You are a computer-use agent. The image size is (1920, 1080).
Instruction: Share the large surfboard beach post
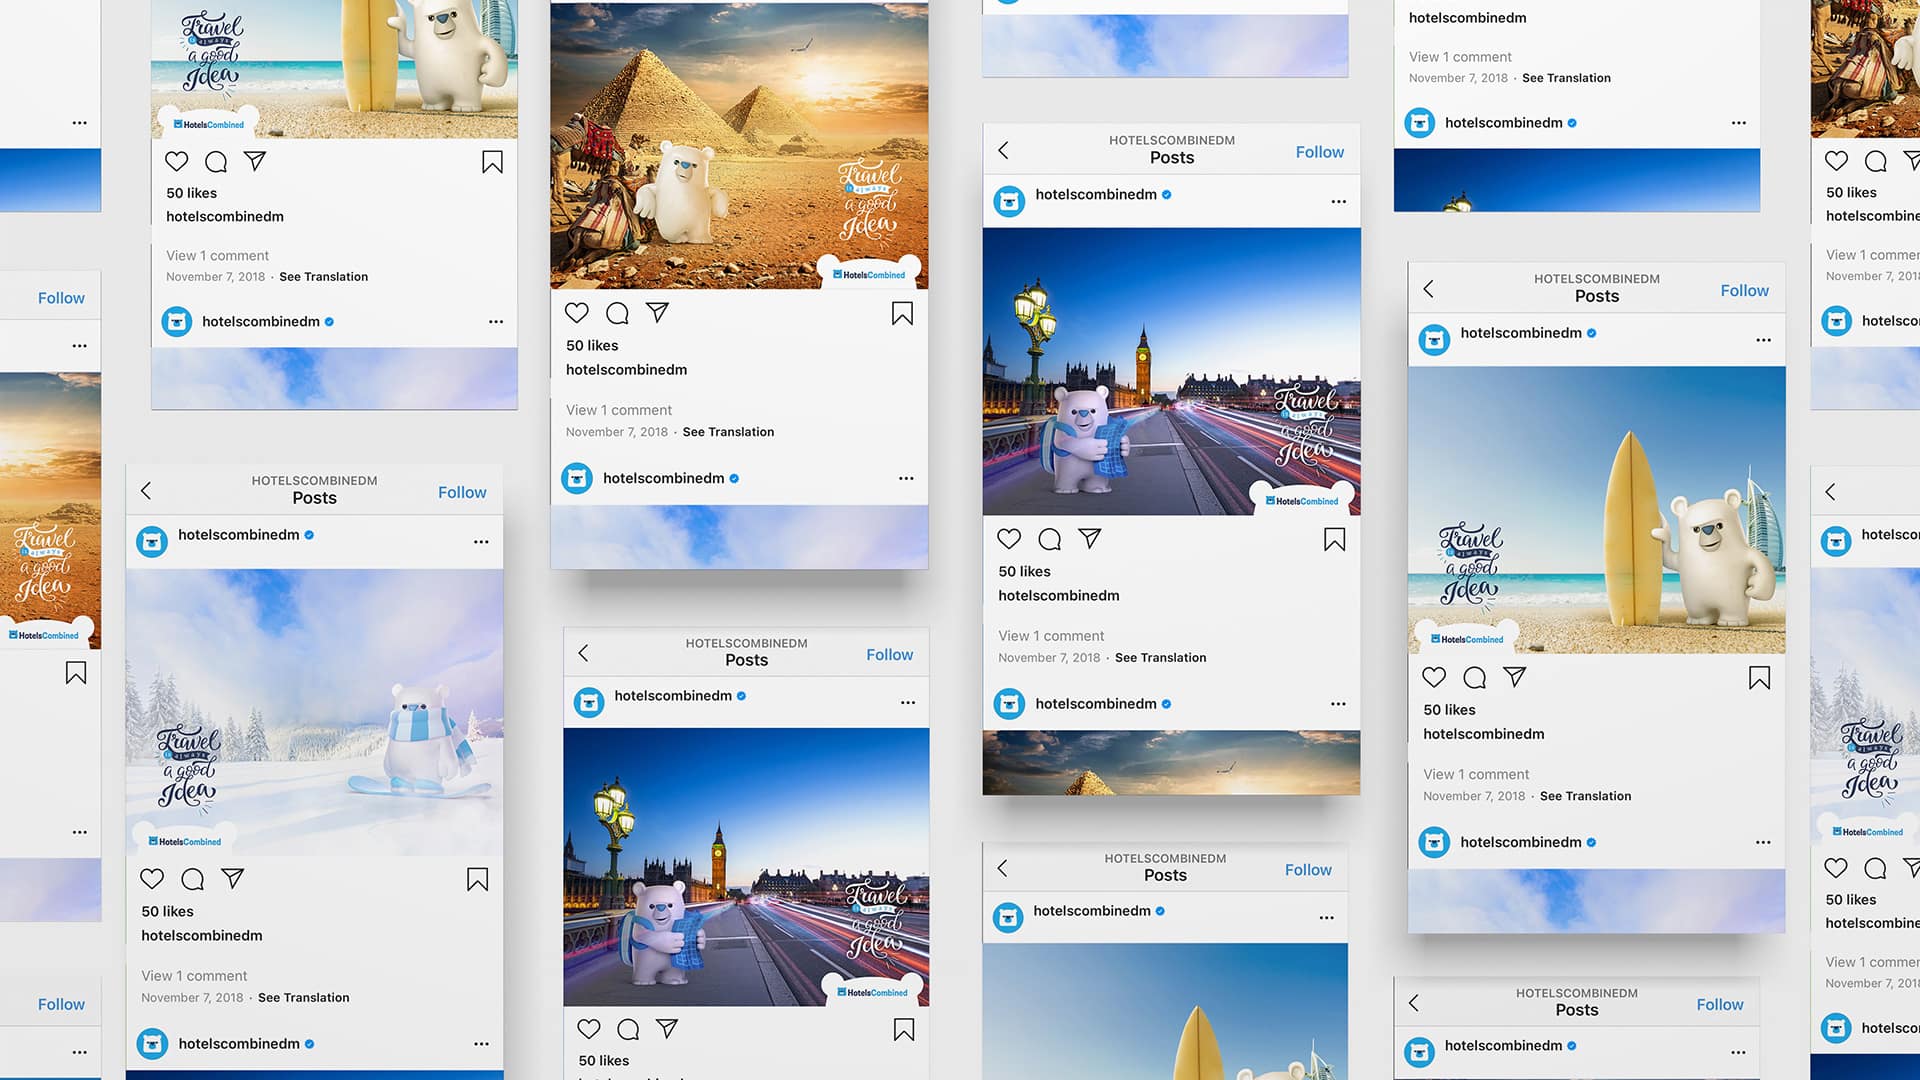click(1514, 677)
